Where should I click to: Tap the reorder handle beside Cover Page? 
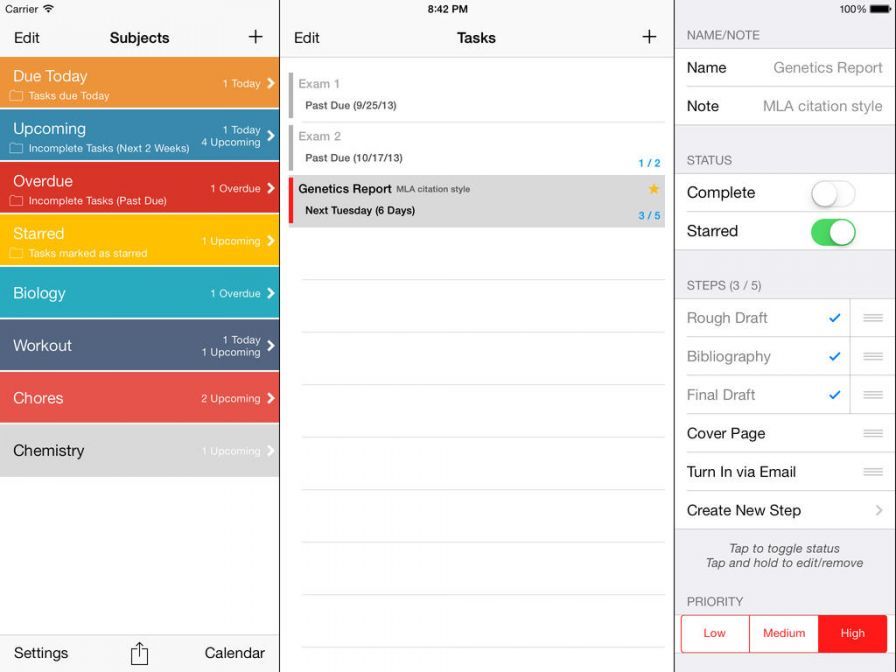(873, 433)
